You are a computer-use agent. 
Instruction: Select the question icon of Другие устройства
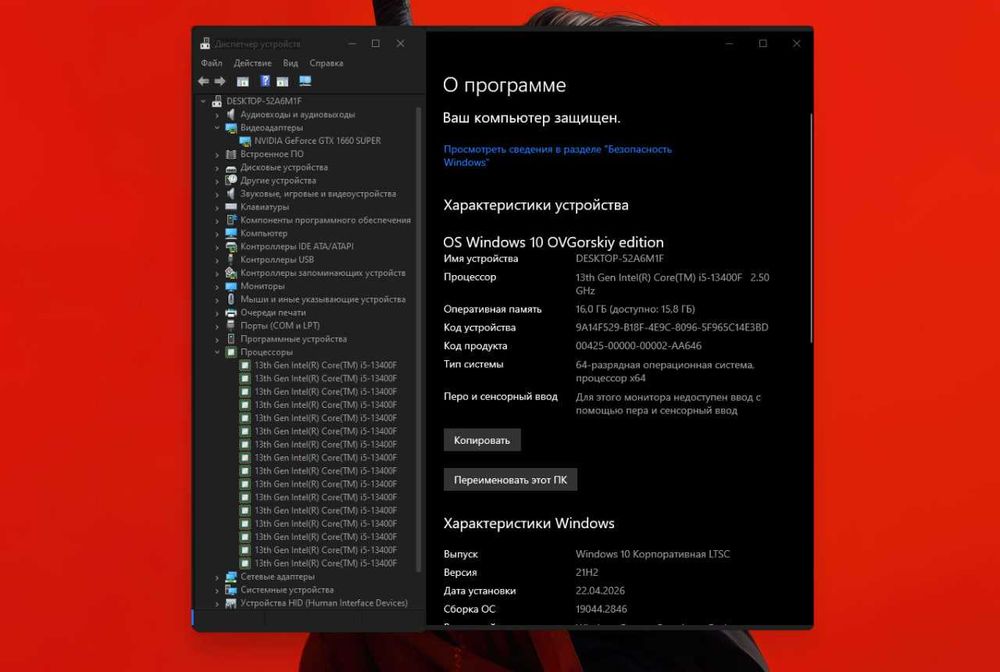(231, 180)
